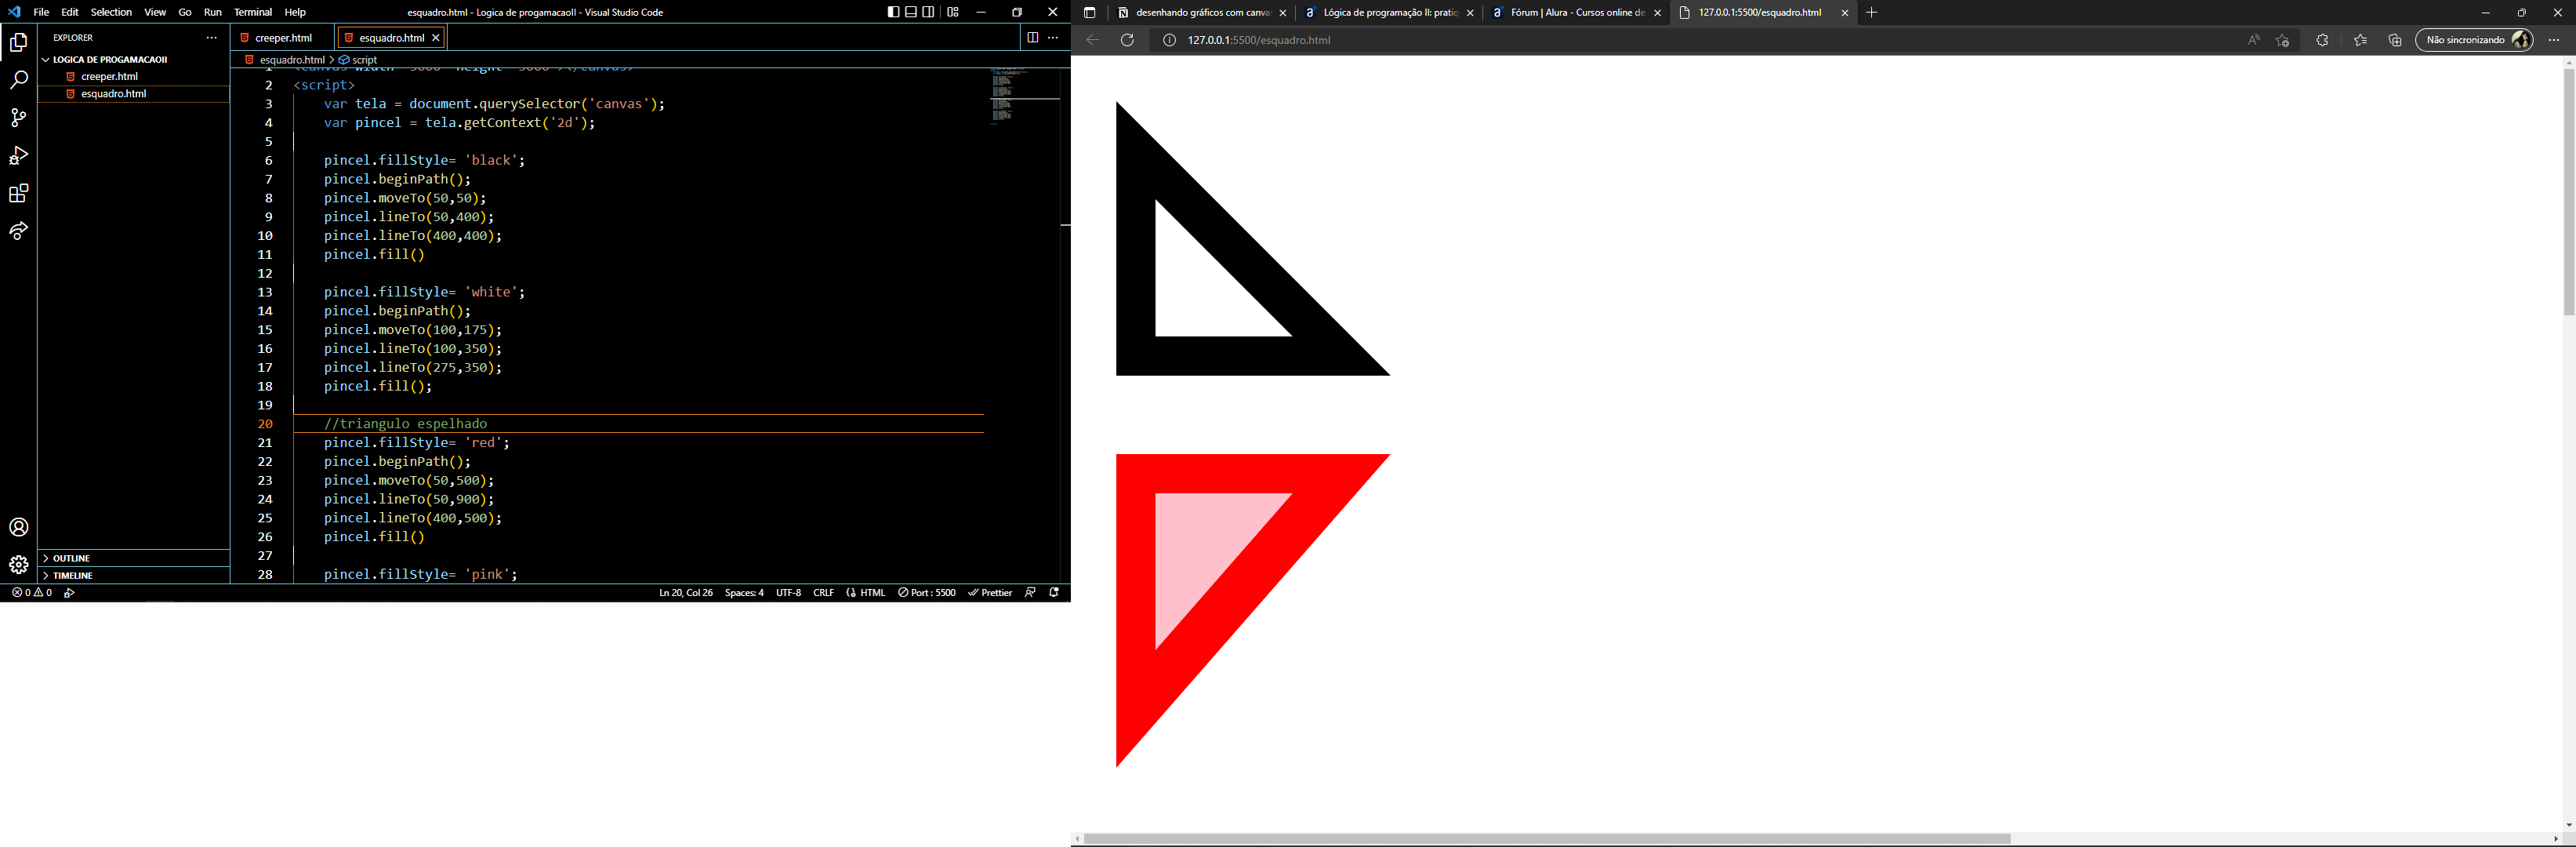Change indentation via Spaces: 4

click(744, 593)
